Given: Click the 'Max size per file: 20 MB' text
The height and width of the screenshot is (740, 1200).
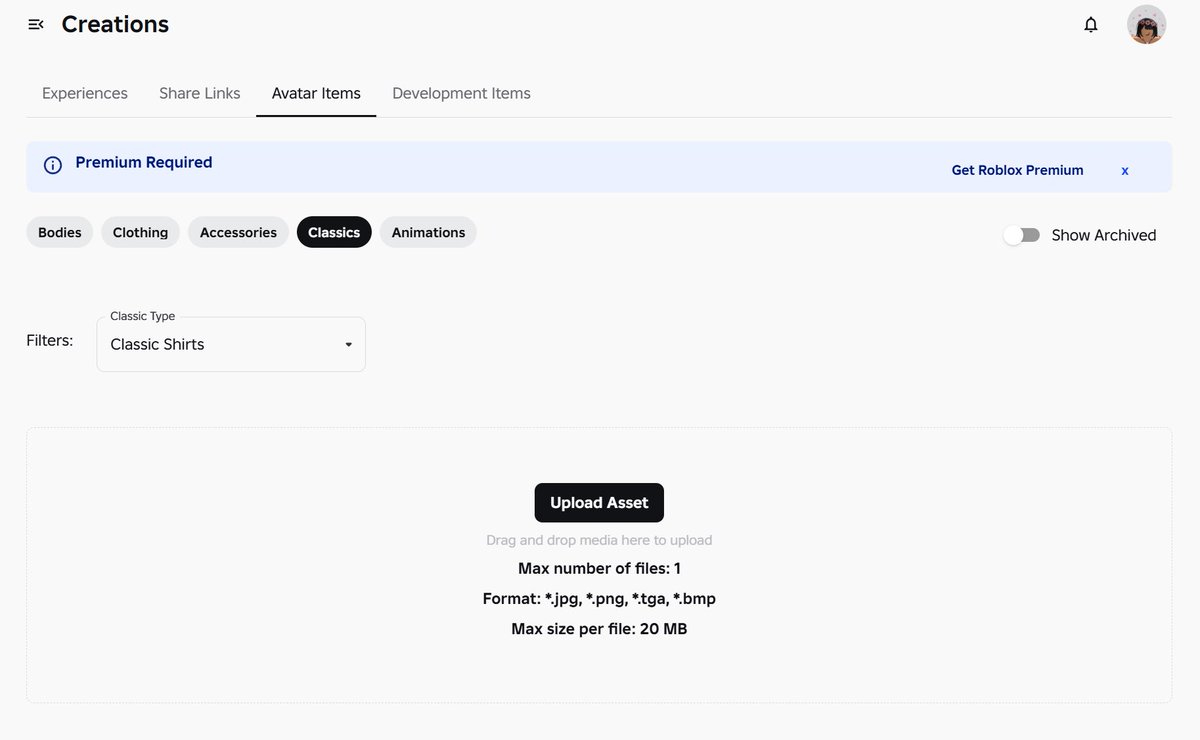Looking at the screenshot, I should (x=599, y=629).
